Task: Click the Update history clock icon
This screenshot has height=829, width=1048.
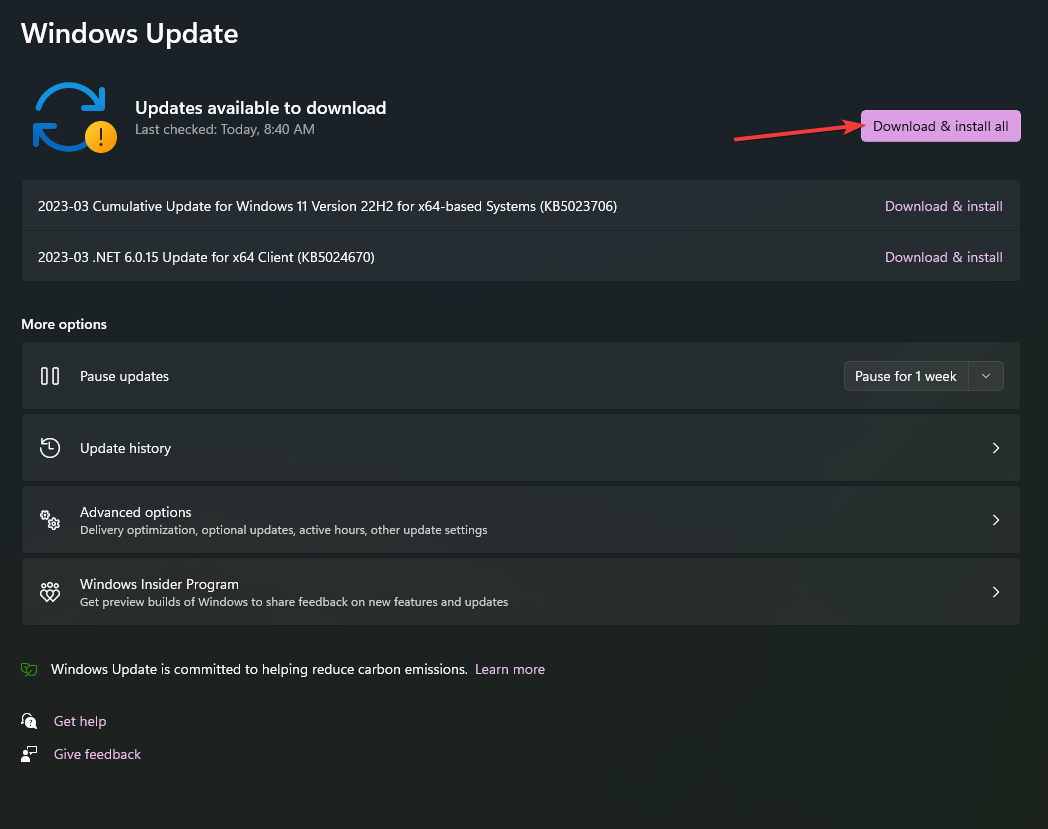Action: tap(50, 448)
